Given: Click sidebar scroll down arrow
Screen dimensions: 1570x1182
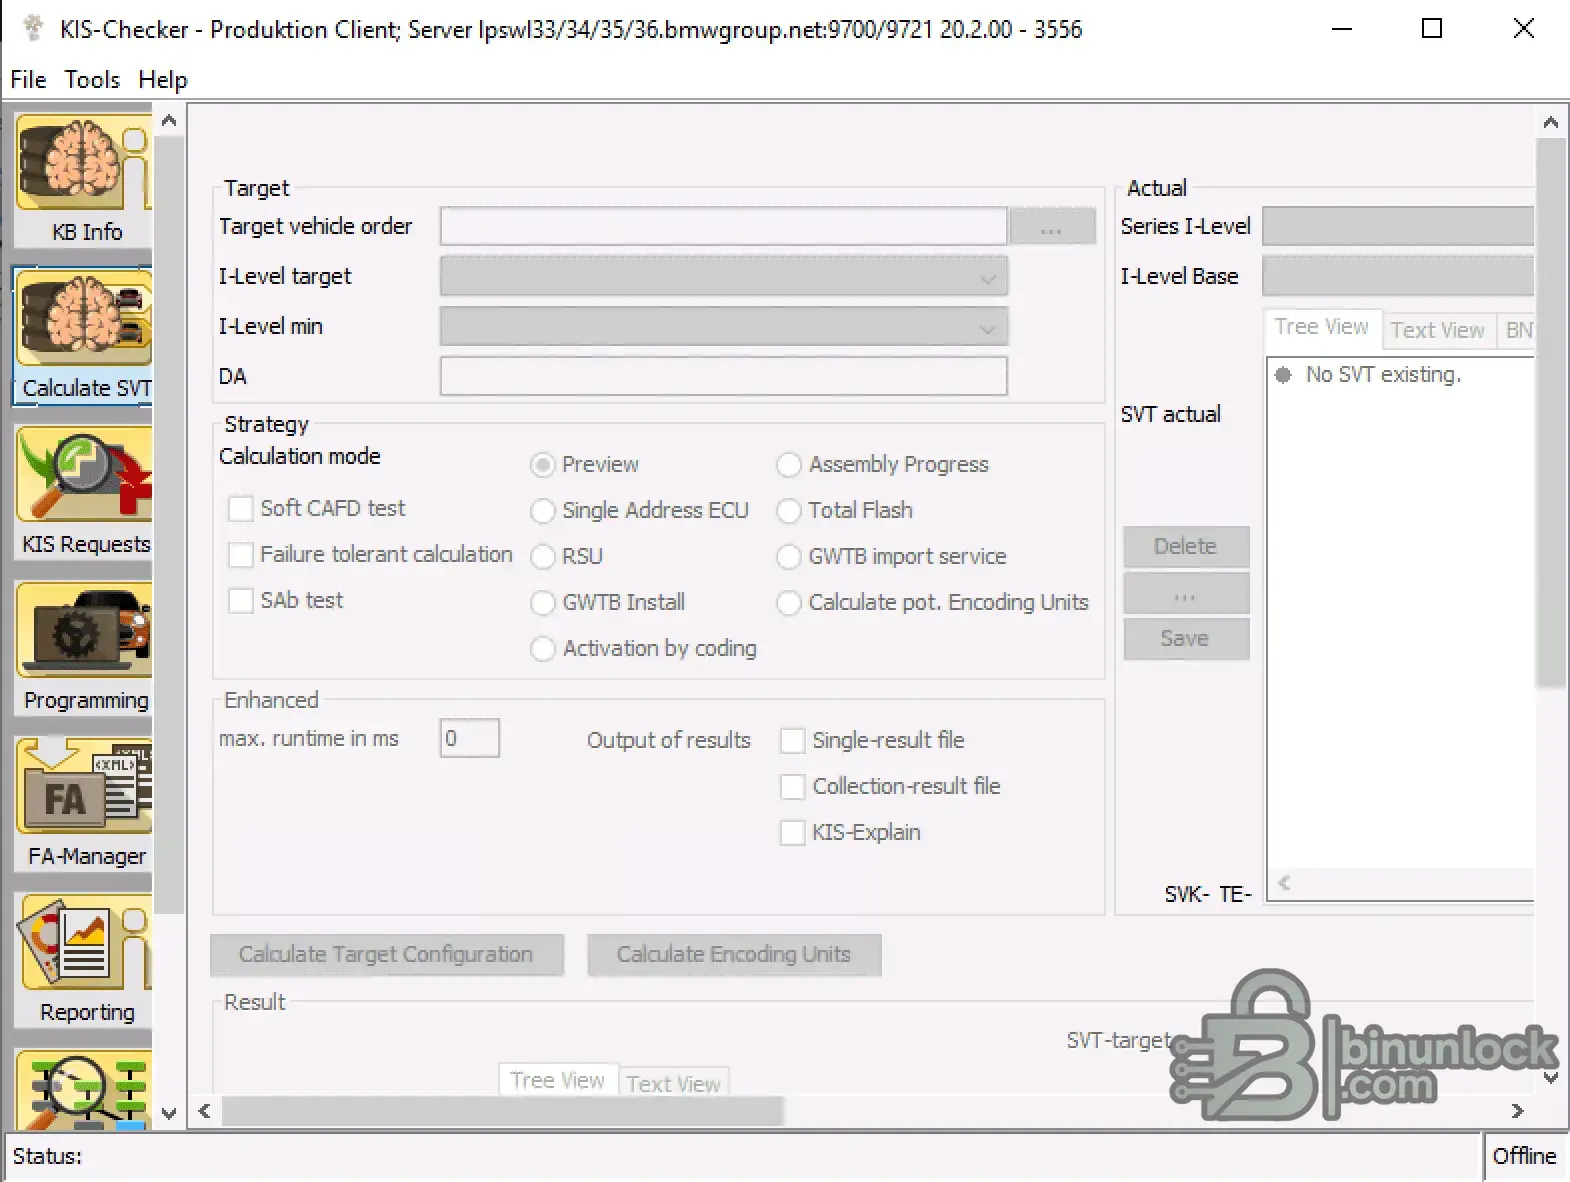Looking at the screenshot, I should (169, 1113).
